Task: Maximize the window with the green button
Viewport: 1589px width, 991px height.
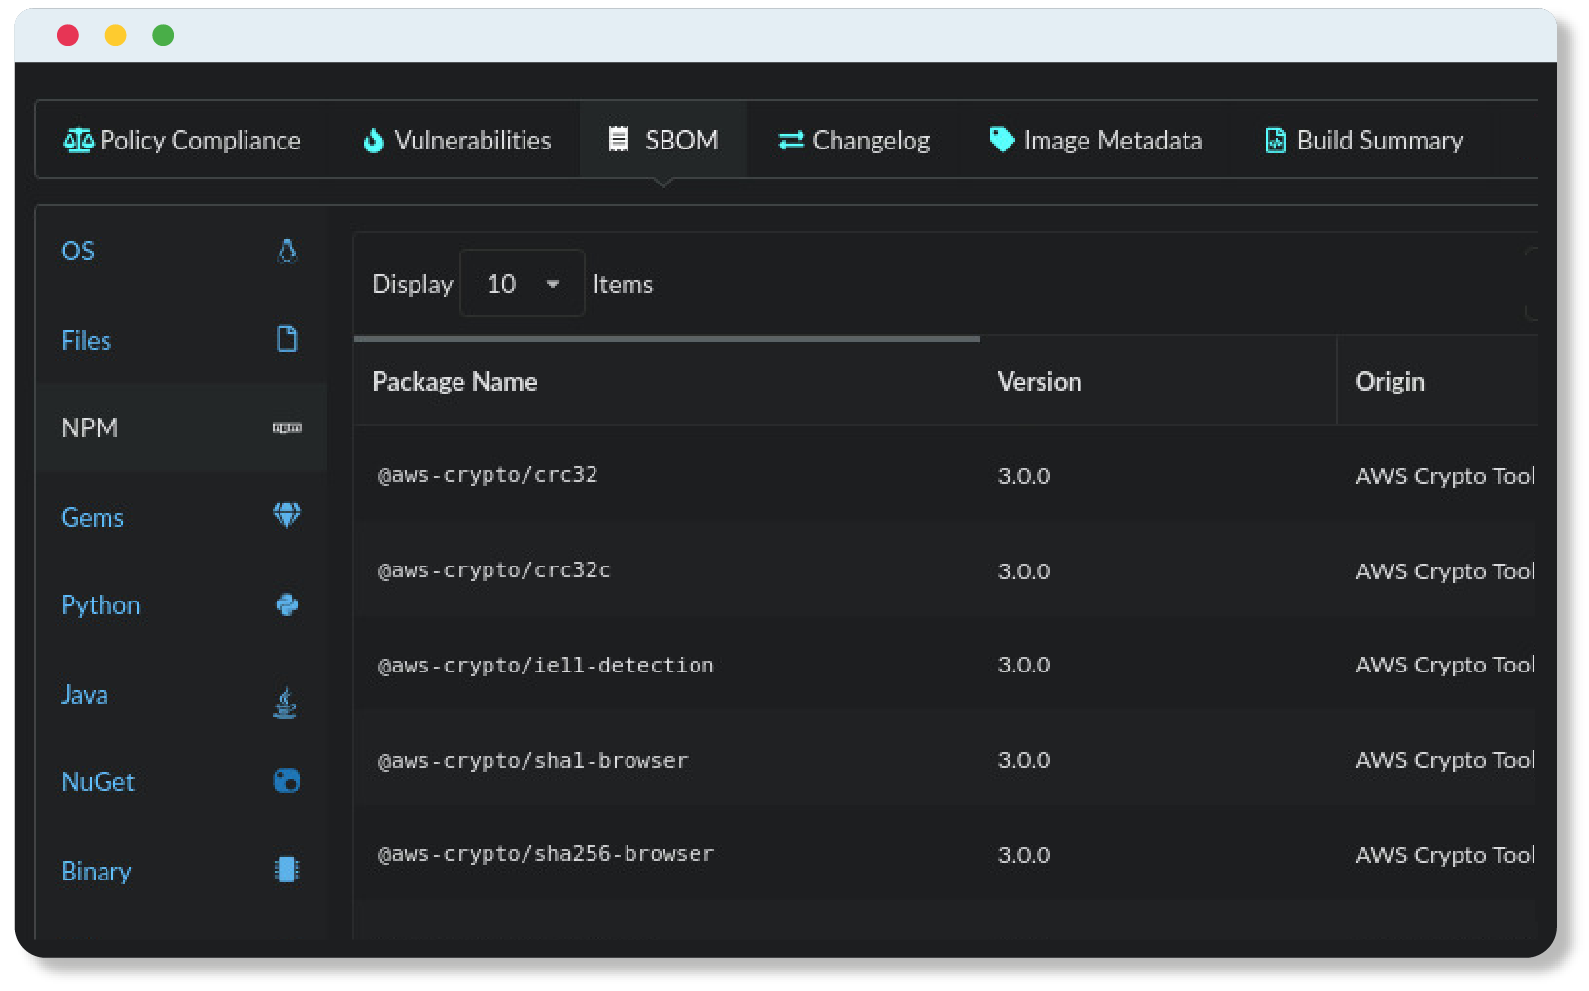Action: [x=163, y=36]
